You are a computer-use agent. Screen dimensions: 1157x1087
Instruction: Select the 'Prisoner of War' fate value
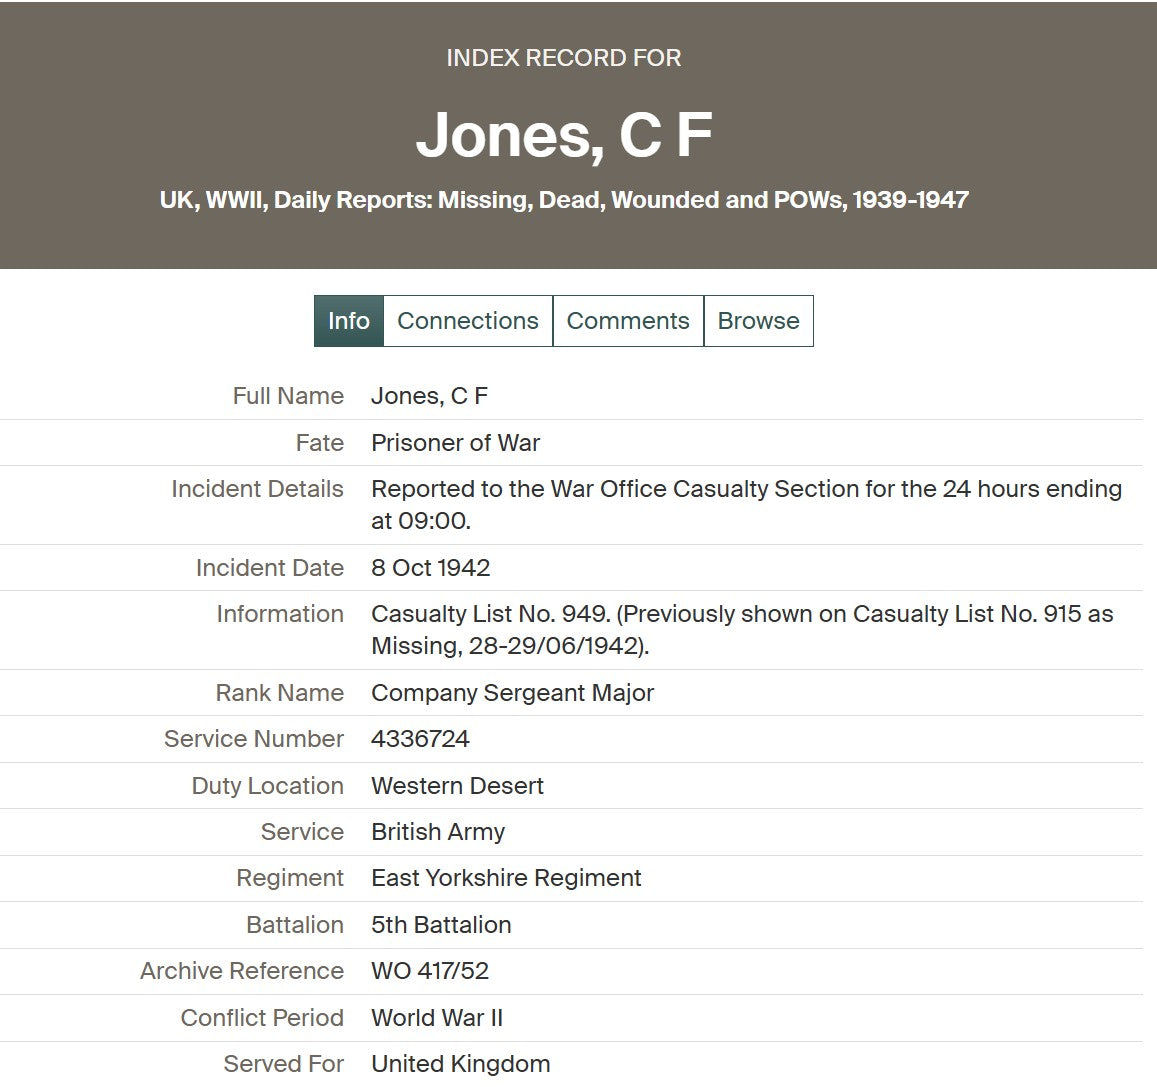coord(455,443)
